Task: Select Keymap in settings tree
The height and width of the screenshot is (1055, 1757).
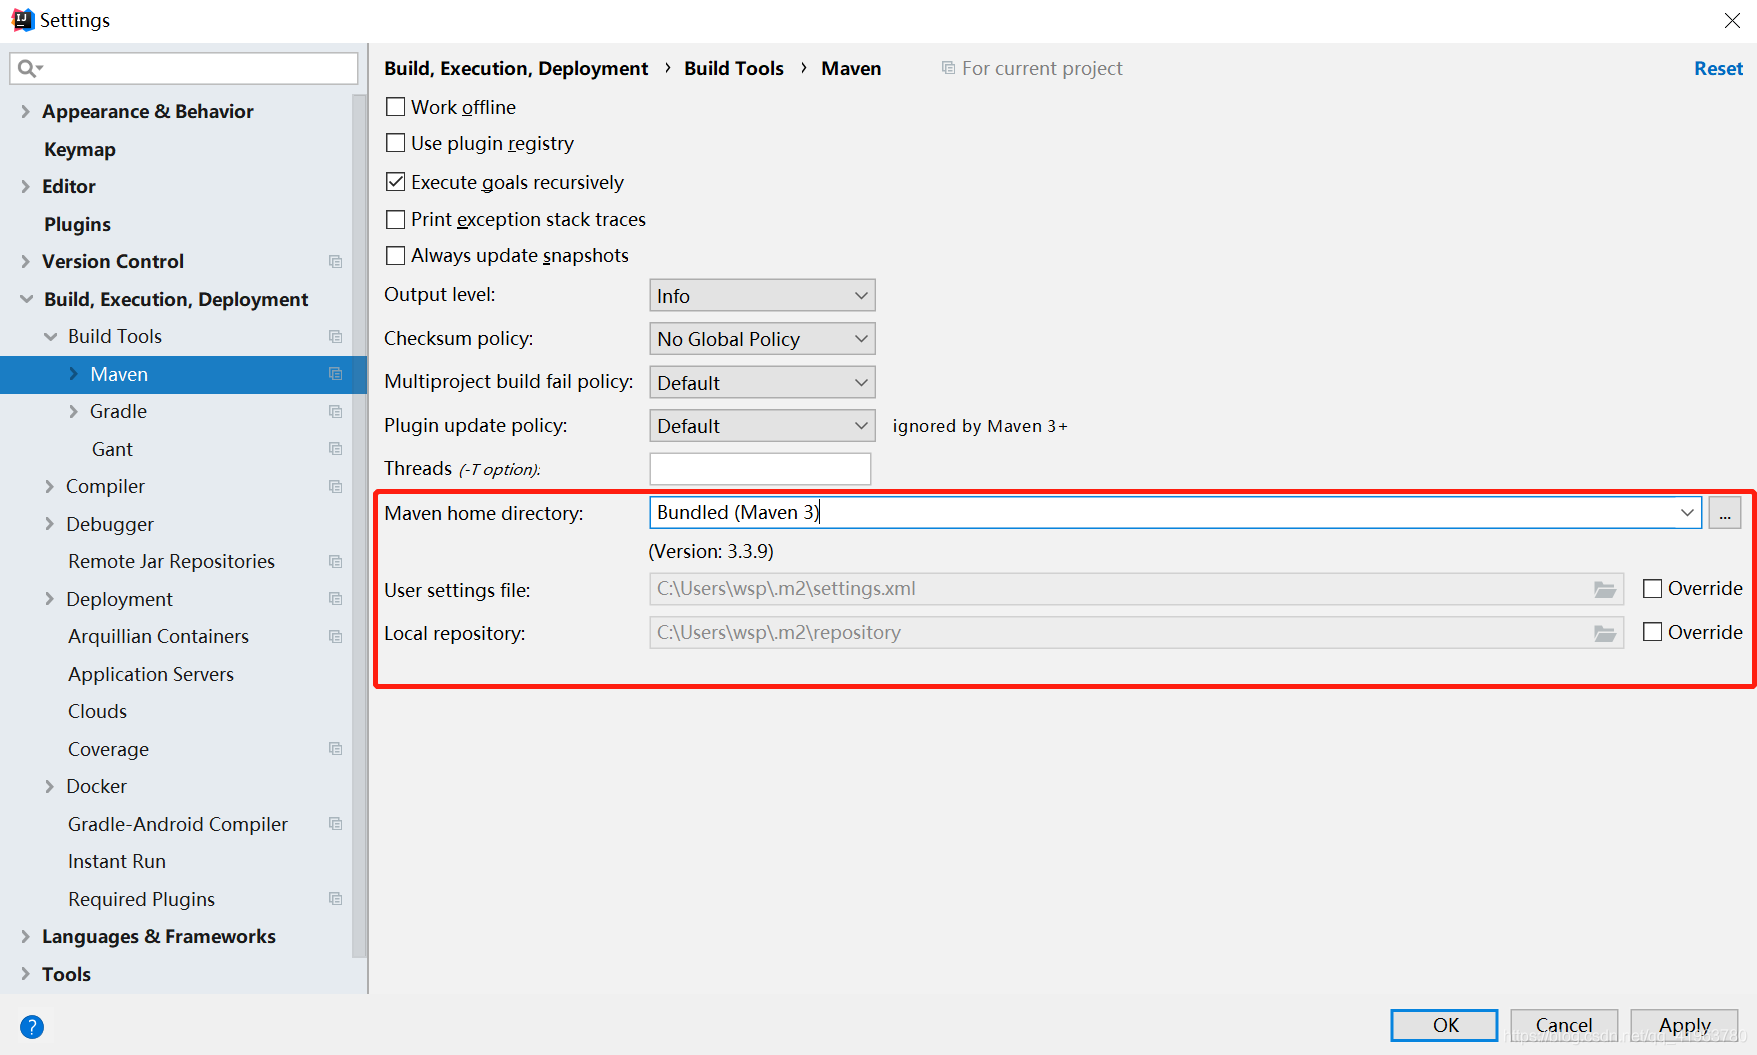Action: [80, 149]
